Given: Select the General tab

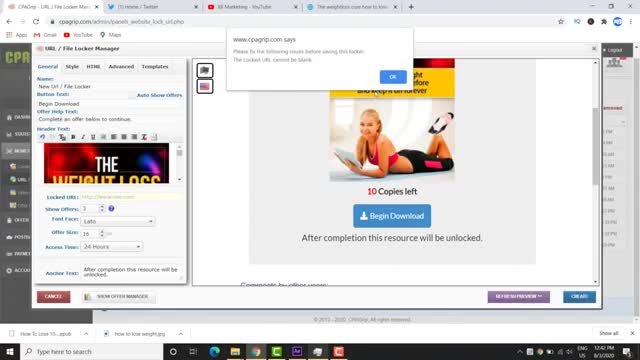Looking at the screenshot, I should [x=48, y=67].
